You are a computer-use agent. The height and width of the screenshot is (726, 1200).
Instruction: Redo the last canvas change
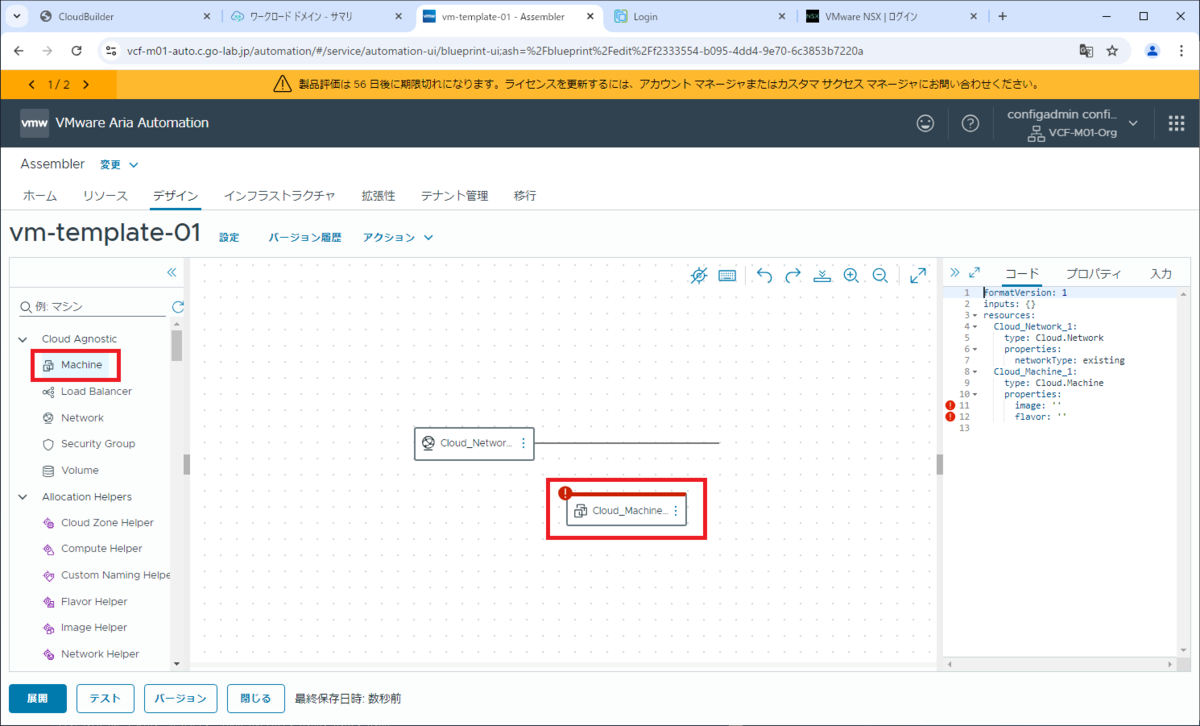point(793,275)
